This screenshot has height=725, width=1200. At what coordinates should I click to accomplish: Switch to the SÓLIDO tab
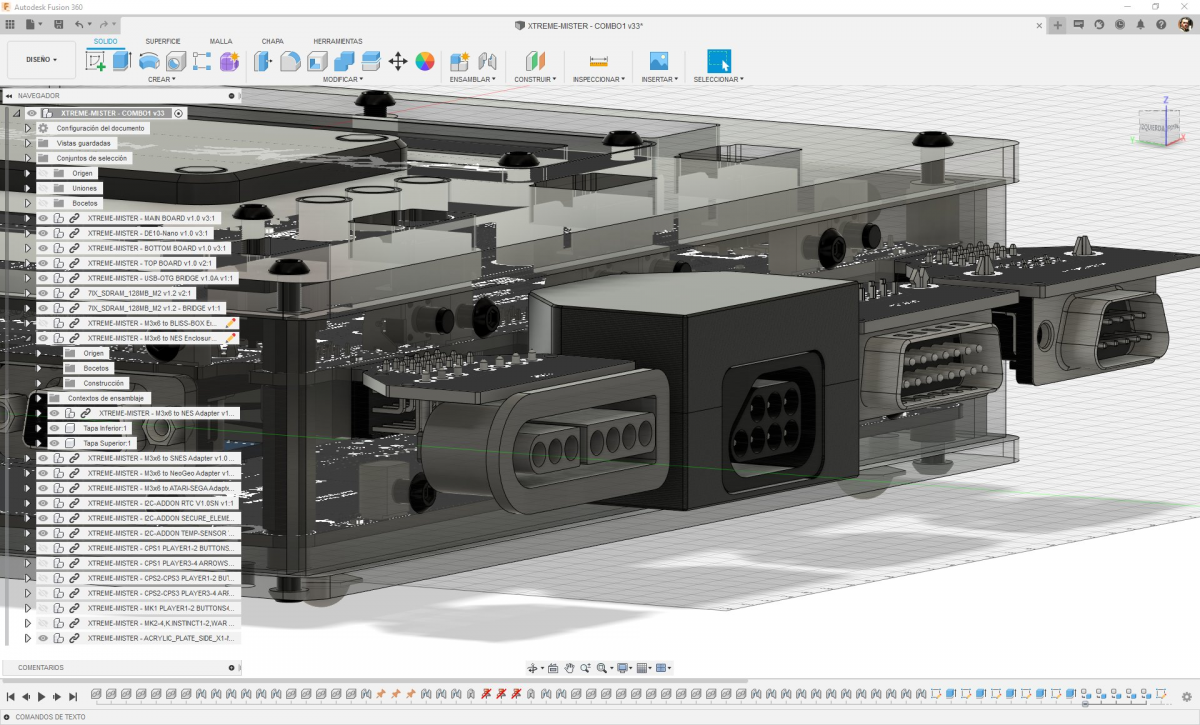(x=105, y=41)
